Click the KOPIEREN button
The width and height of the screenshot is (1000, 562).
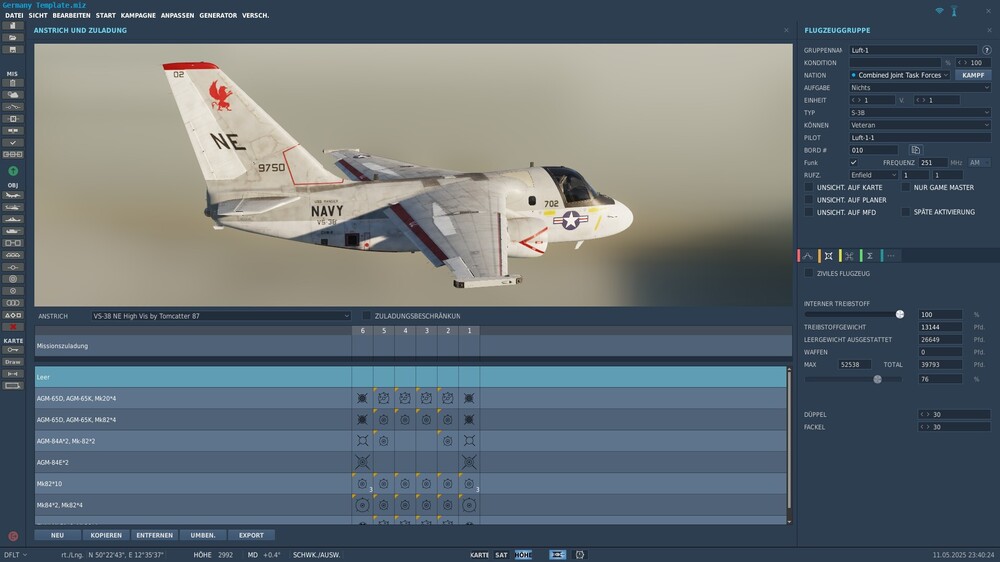106,535
